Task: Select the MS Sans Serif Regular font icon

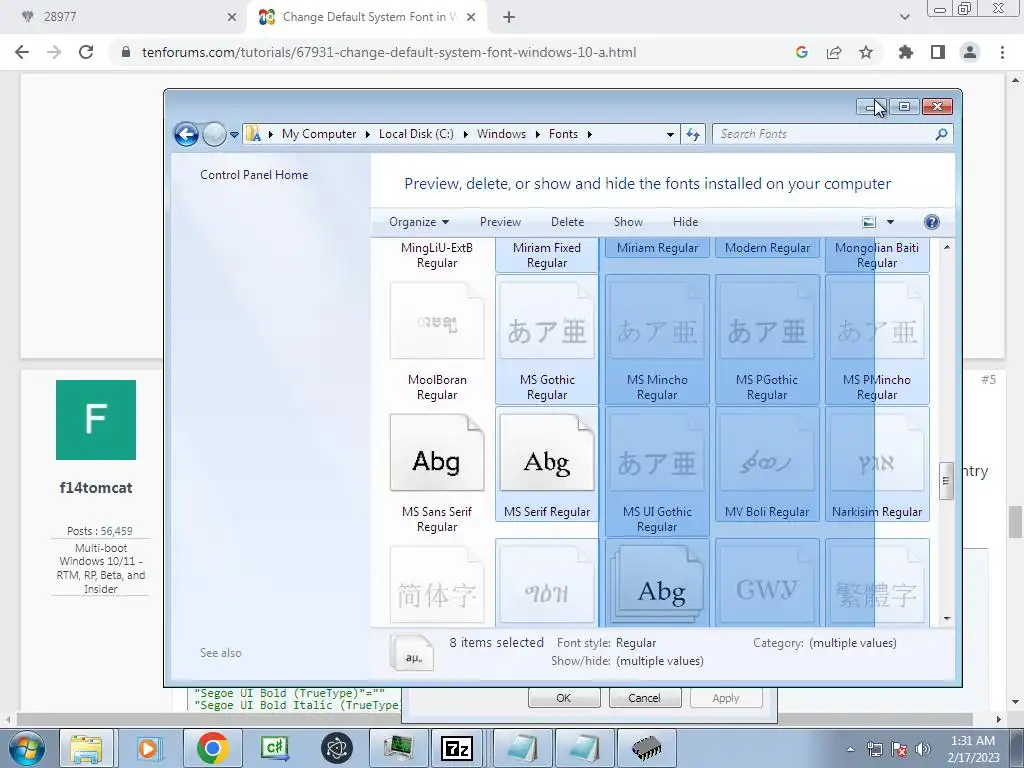Action: tap(437, 453)
